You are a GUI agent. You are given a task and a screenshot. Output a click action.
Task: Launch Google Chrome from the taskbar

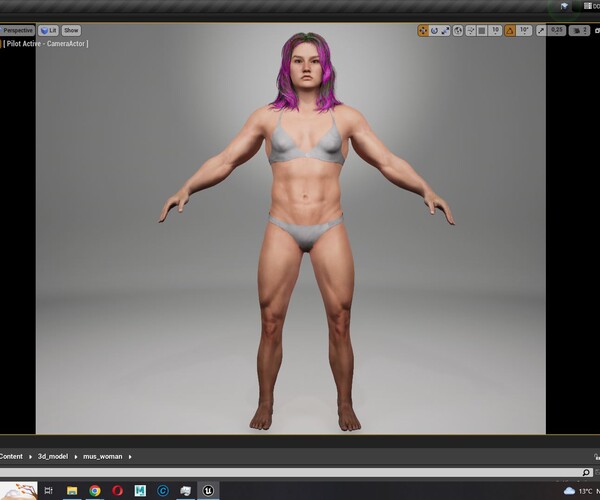coord(95,490)
